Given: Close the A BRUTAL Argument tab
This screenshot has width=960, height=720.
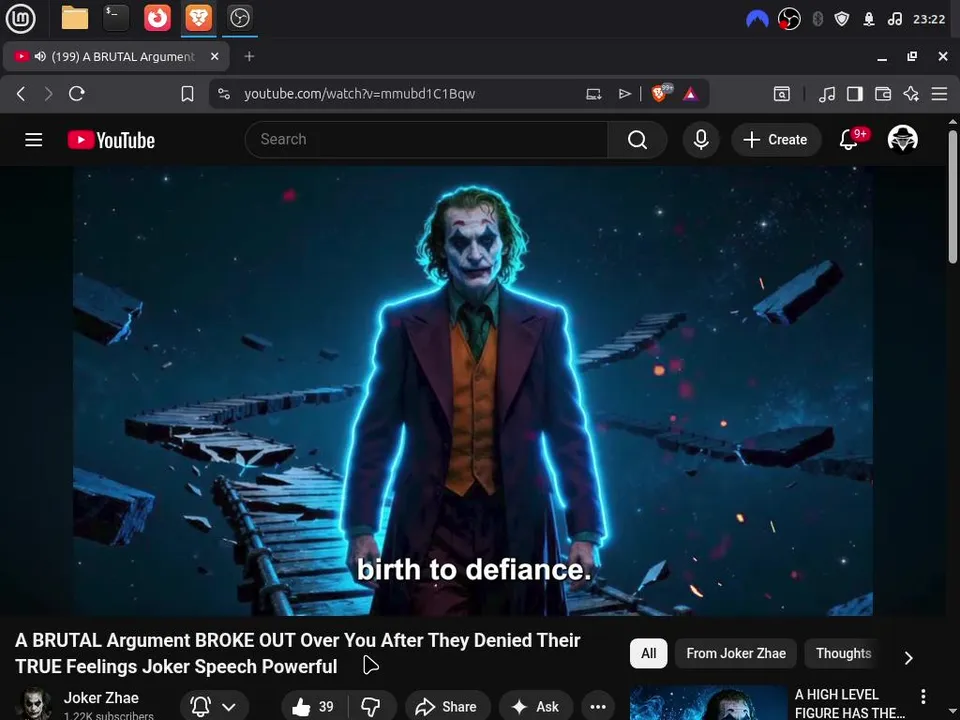Looking at the screenshot, I should point(214,56).
